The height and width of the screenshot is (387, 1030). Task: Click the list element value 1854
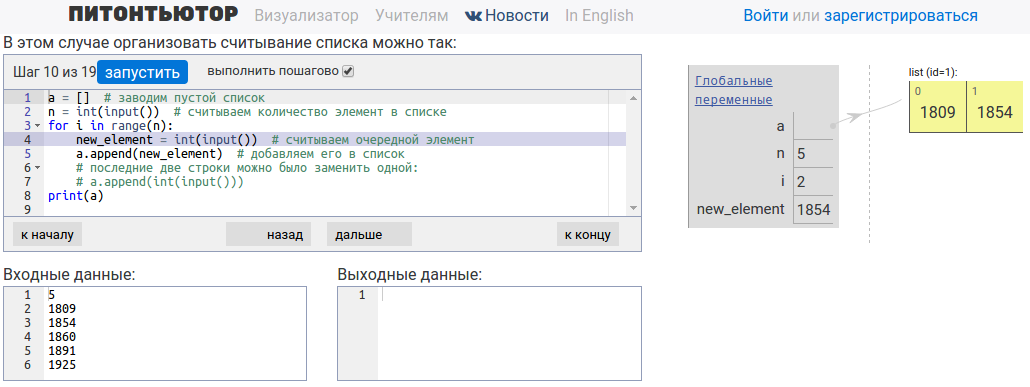pos(995,112)
